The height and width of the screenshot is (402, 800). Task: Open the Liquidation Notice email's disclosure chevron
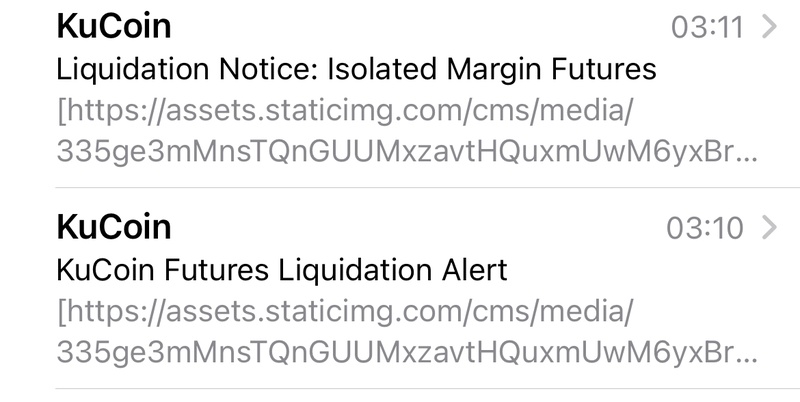click(x=768, y=27)
